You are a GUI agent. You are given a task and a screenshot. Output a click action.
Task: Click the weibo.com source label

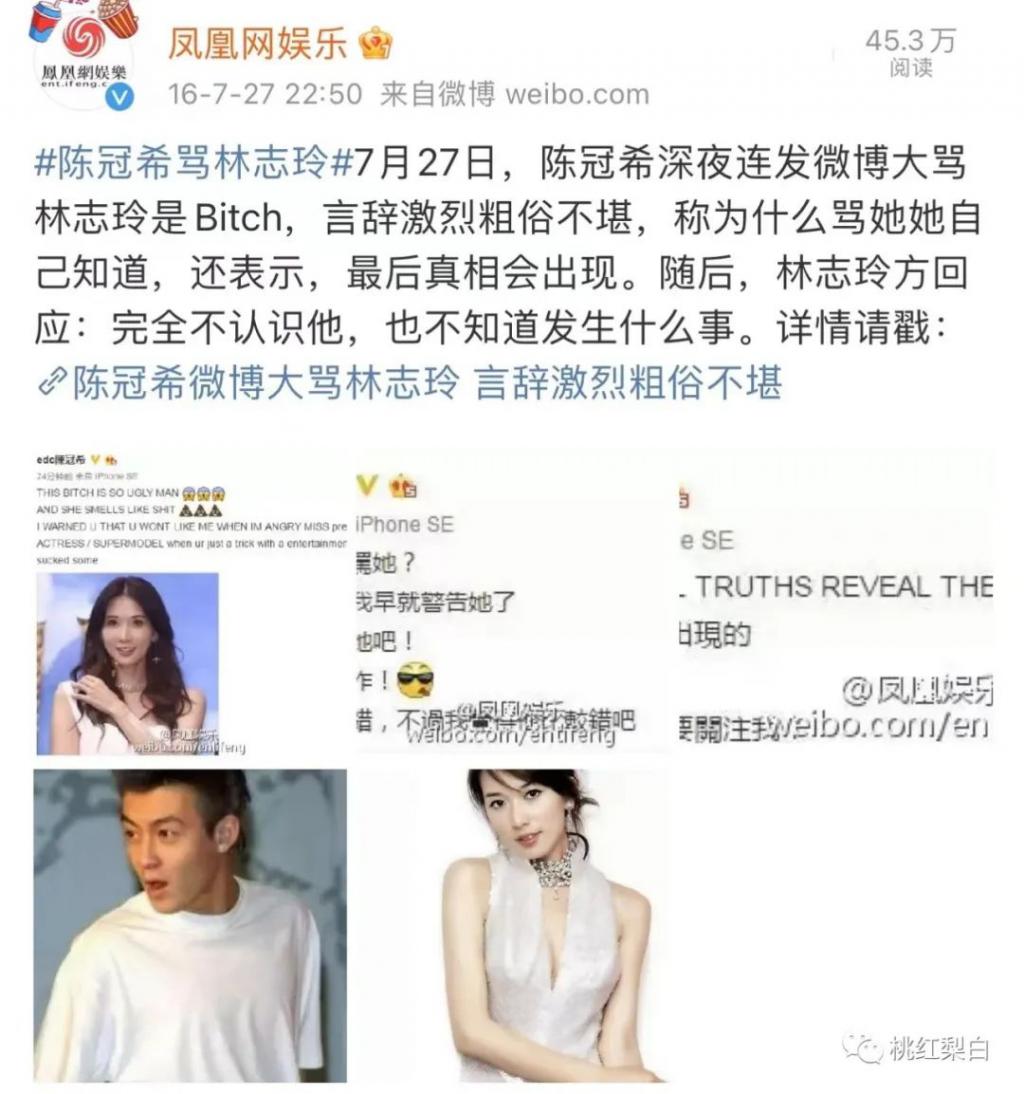pyautogui.click(x=578, y=94)
